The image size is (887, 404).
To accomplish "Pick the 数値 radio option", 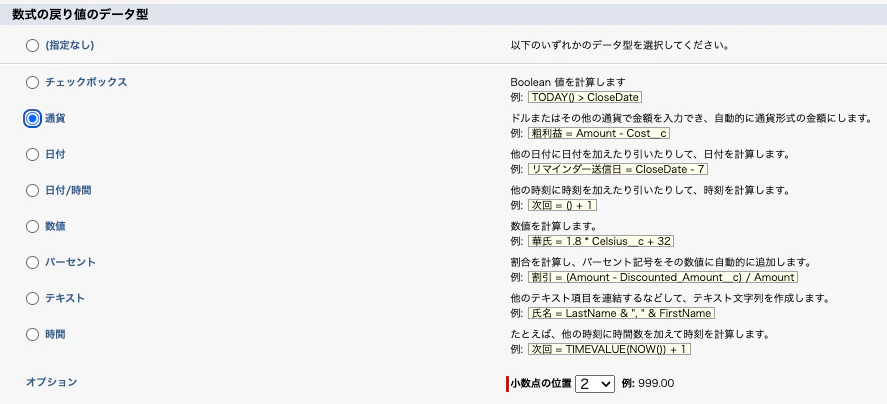I will pos(32,226).
